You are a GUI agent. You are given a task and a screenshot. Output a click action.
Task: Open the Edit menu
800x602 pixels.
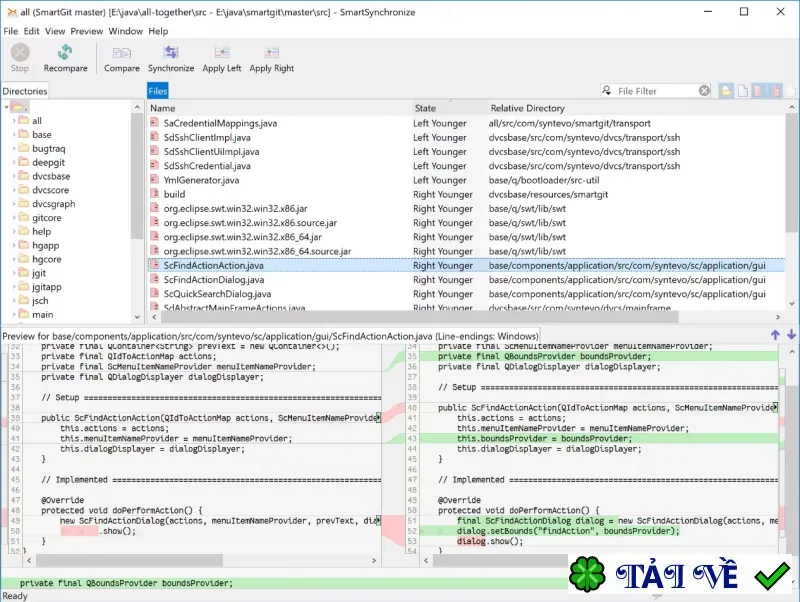31,31
